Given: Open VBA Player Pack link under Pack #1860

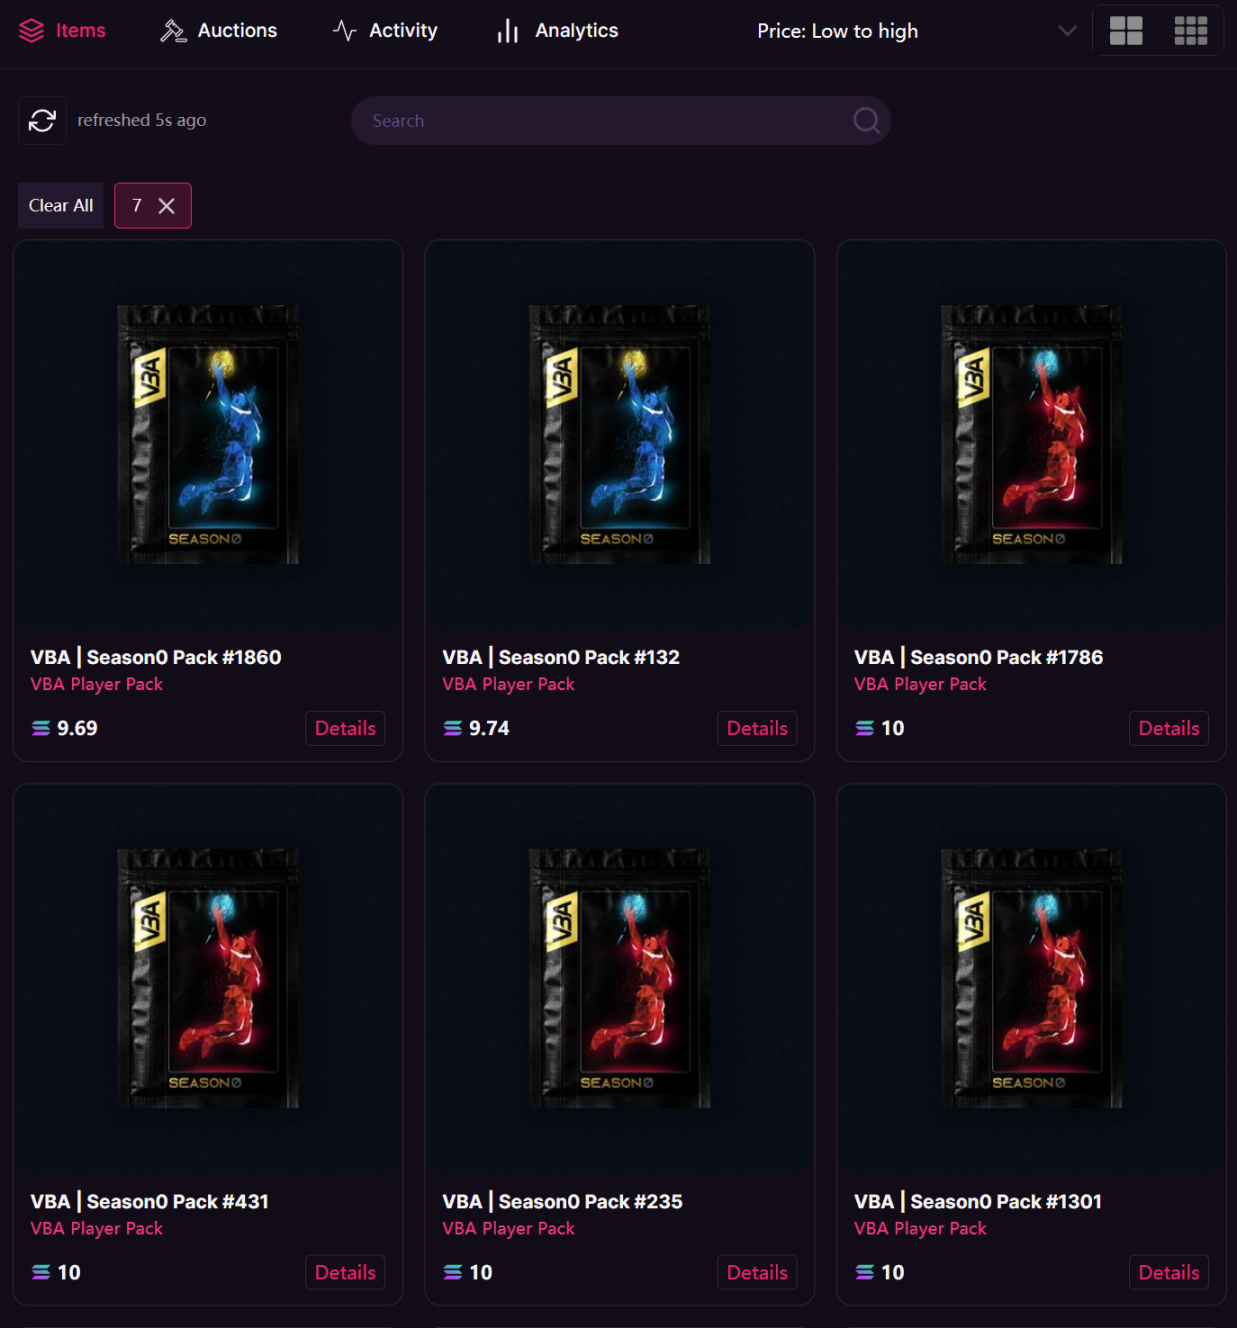Looking at the screenshot, I should pos(97,684).
